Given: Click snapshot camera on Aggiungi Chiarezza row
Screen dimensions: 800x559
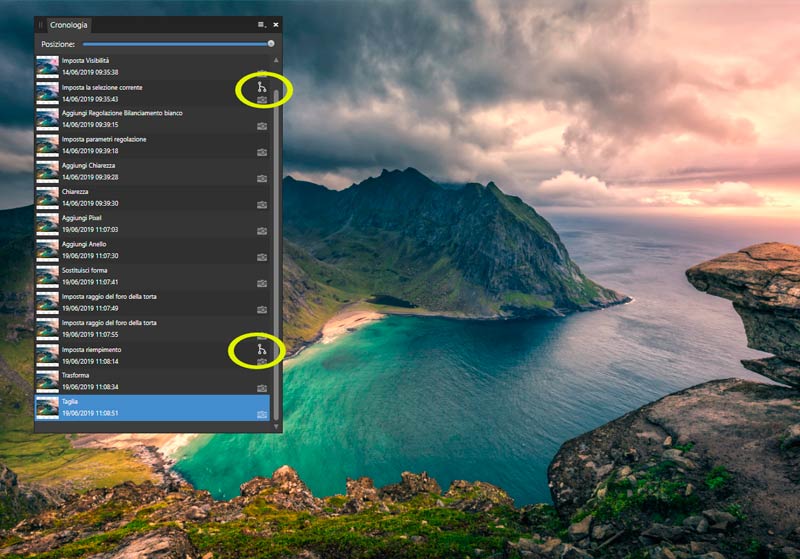Looking at the screenshot, I should click(x=262, y=179).
